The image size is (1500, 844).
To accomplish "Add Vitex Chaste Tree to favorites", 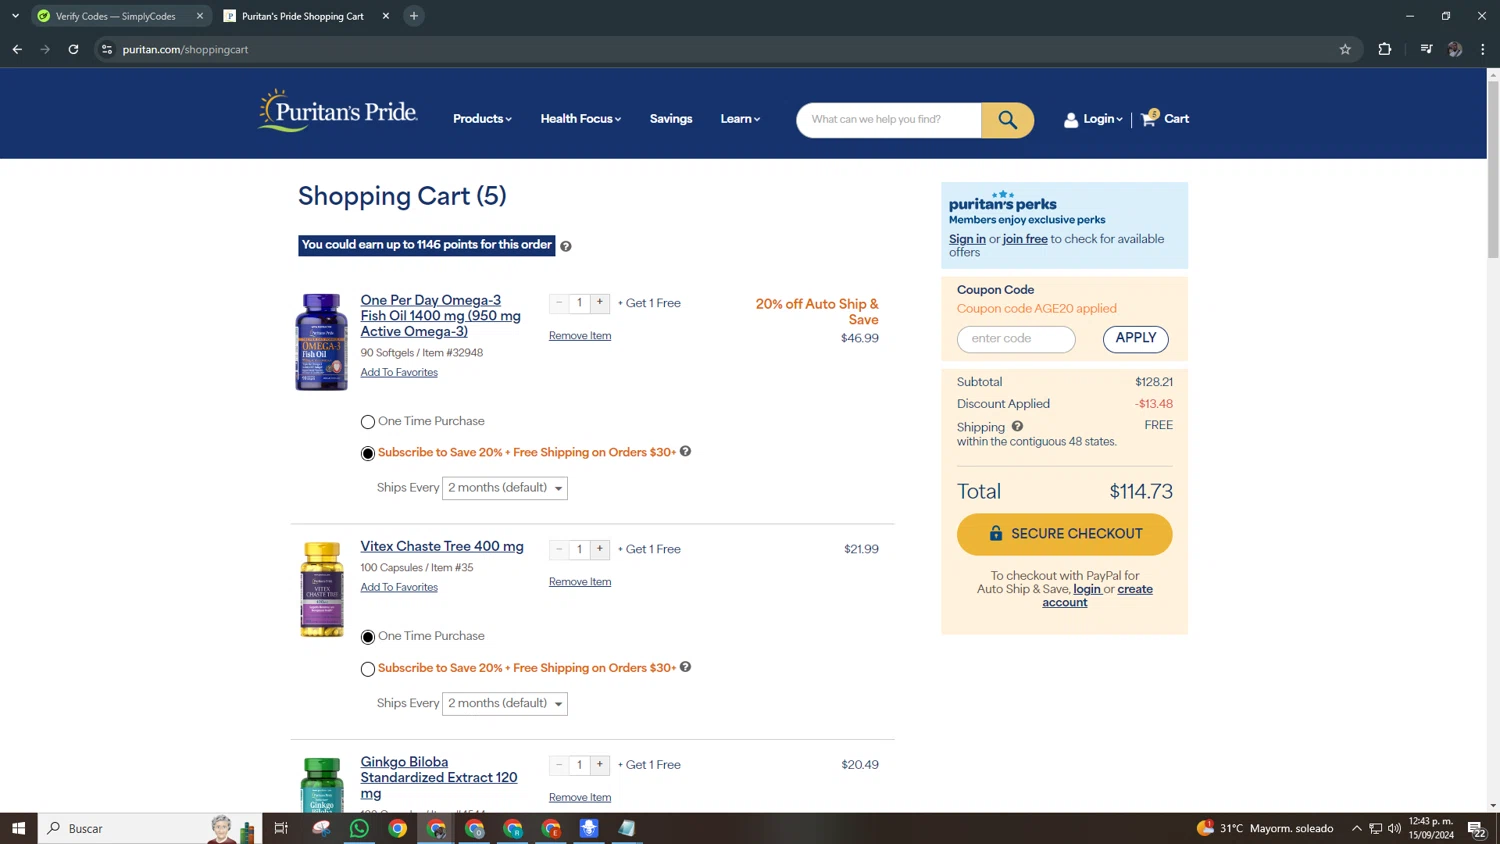I will (x=399, y=588).
